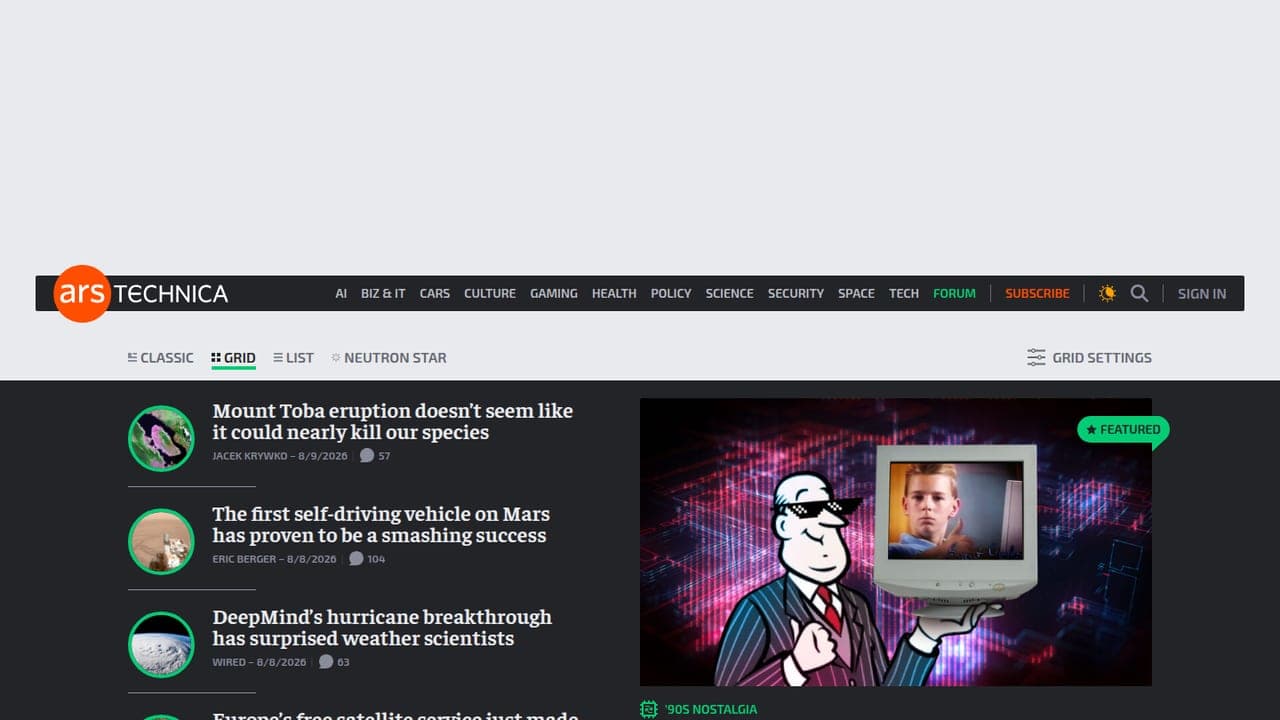Open the Mount Toba eruption article headline

click(393, 421)
